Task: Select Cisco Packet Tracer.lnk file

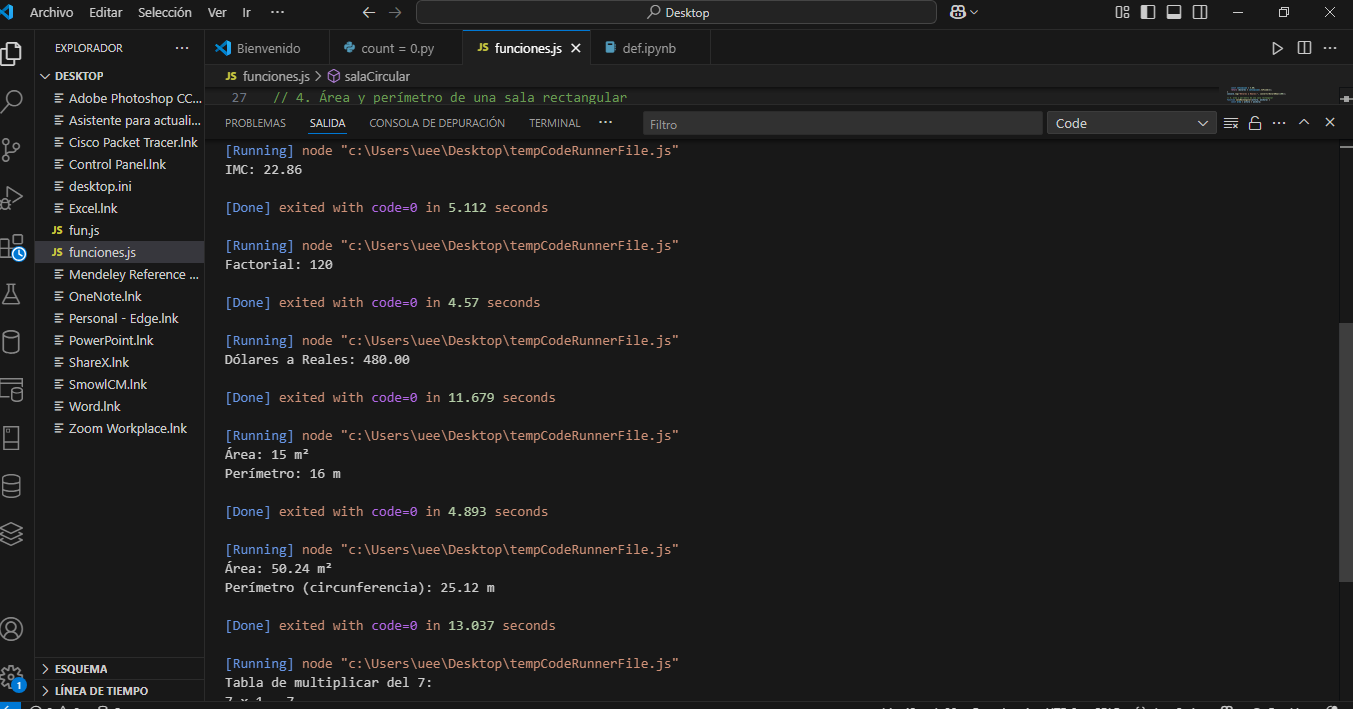Action: click(119, 142)
